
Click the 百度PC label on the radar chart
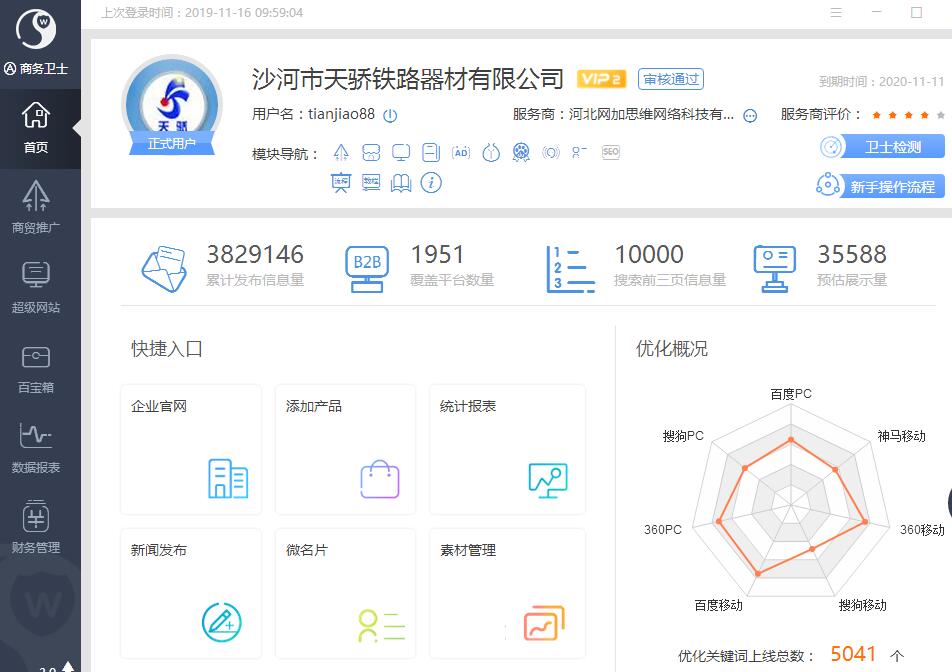790,394
